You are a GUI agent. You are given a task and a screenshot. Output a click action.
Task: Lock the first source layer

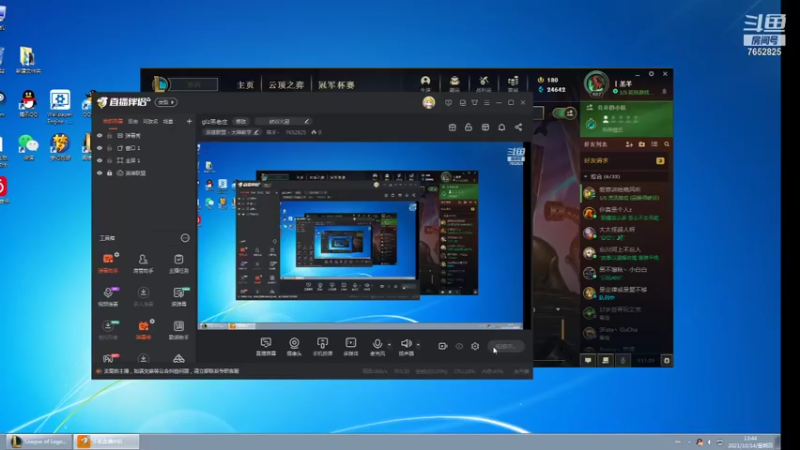click(109, 136)
